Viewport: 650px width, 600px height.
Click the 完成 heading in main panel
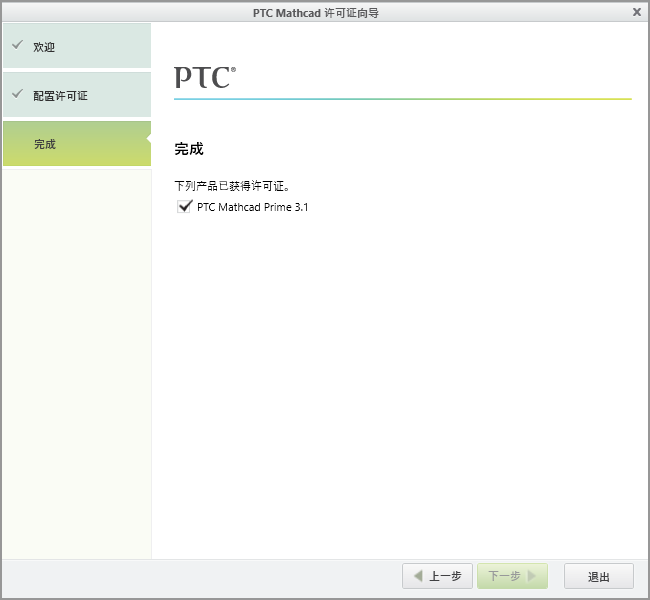coord(189,148)
